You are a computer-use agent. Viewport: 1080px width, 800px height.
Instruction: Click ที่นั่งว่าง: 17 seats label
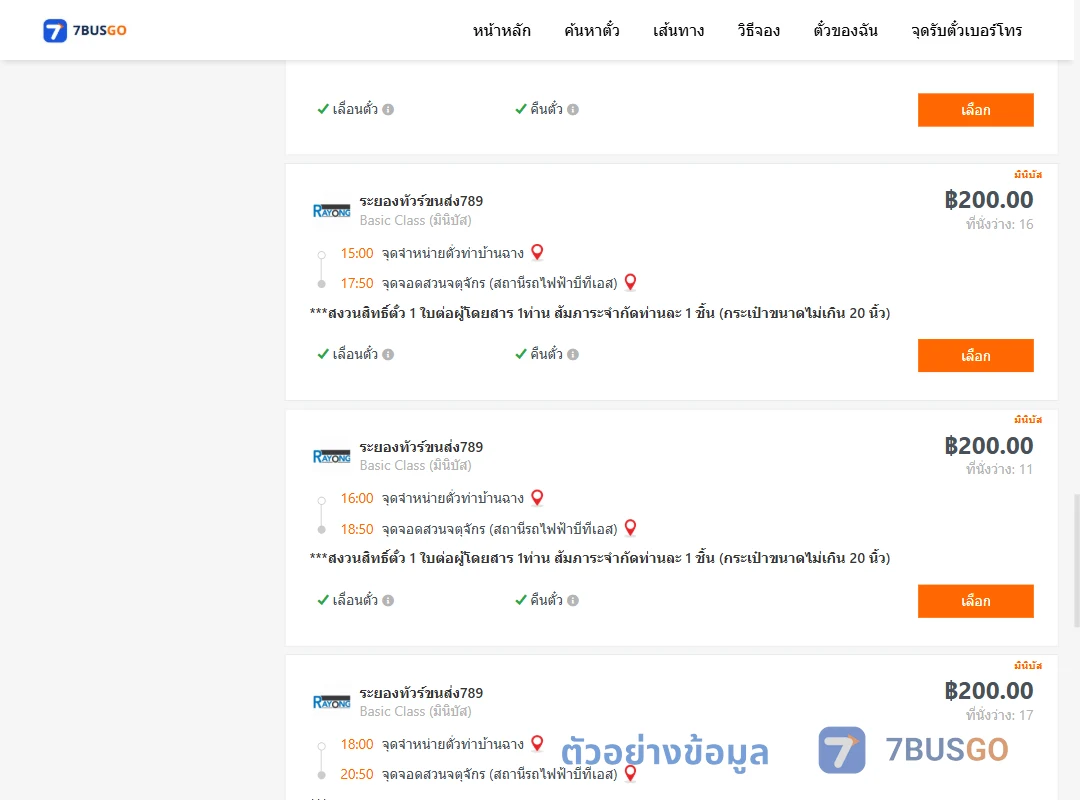[x=999, y=715]
